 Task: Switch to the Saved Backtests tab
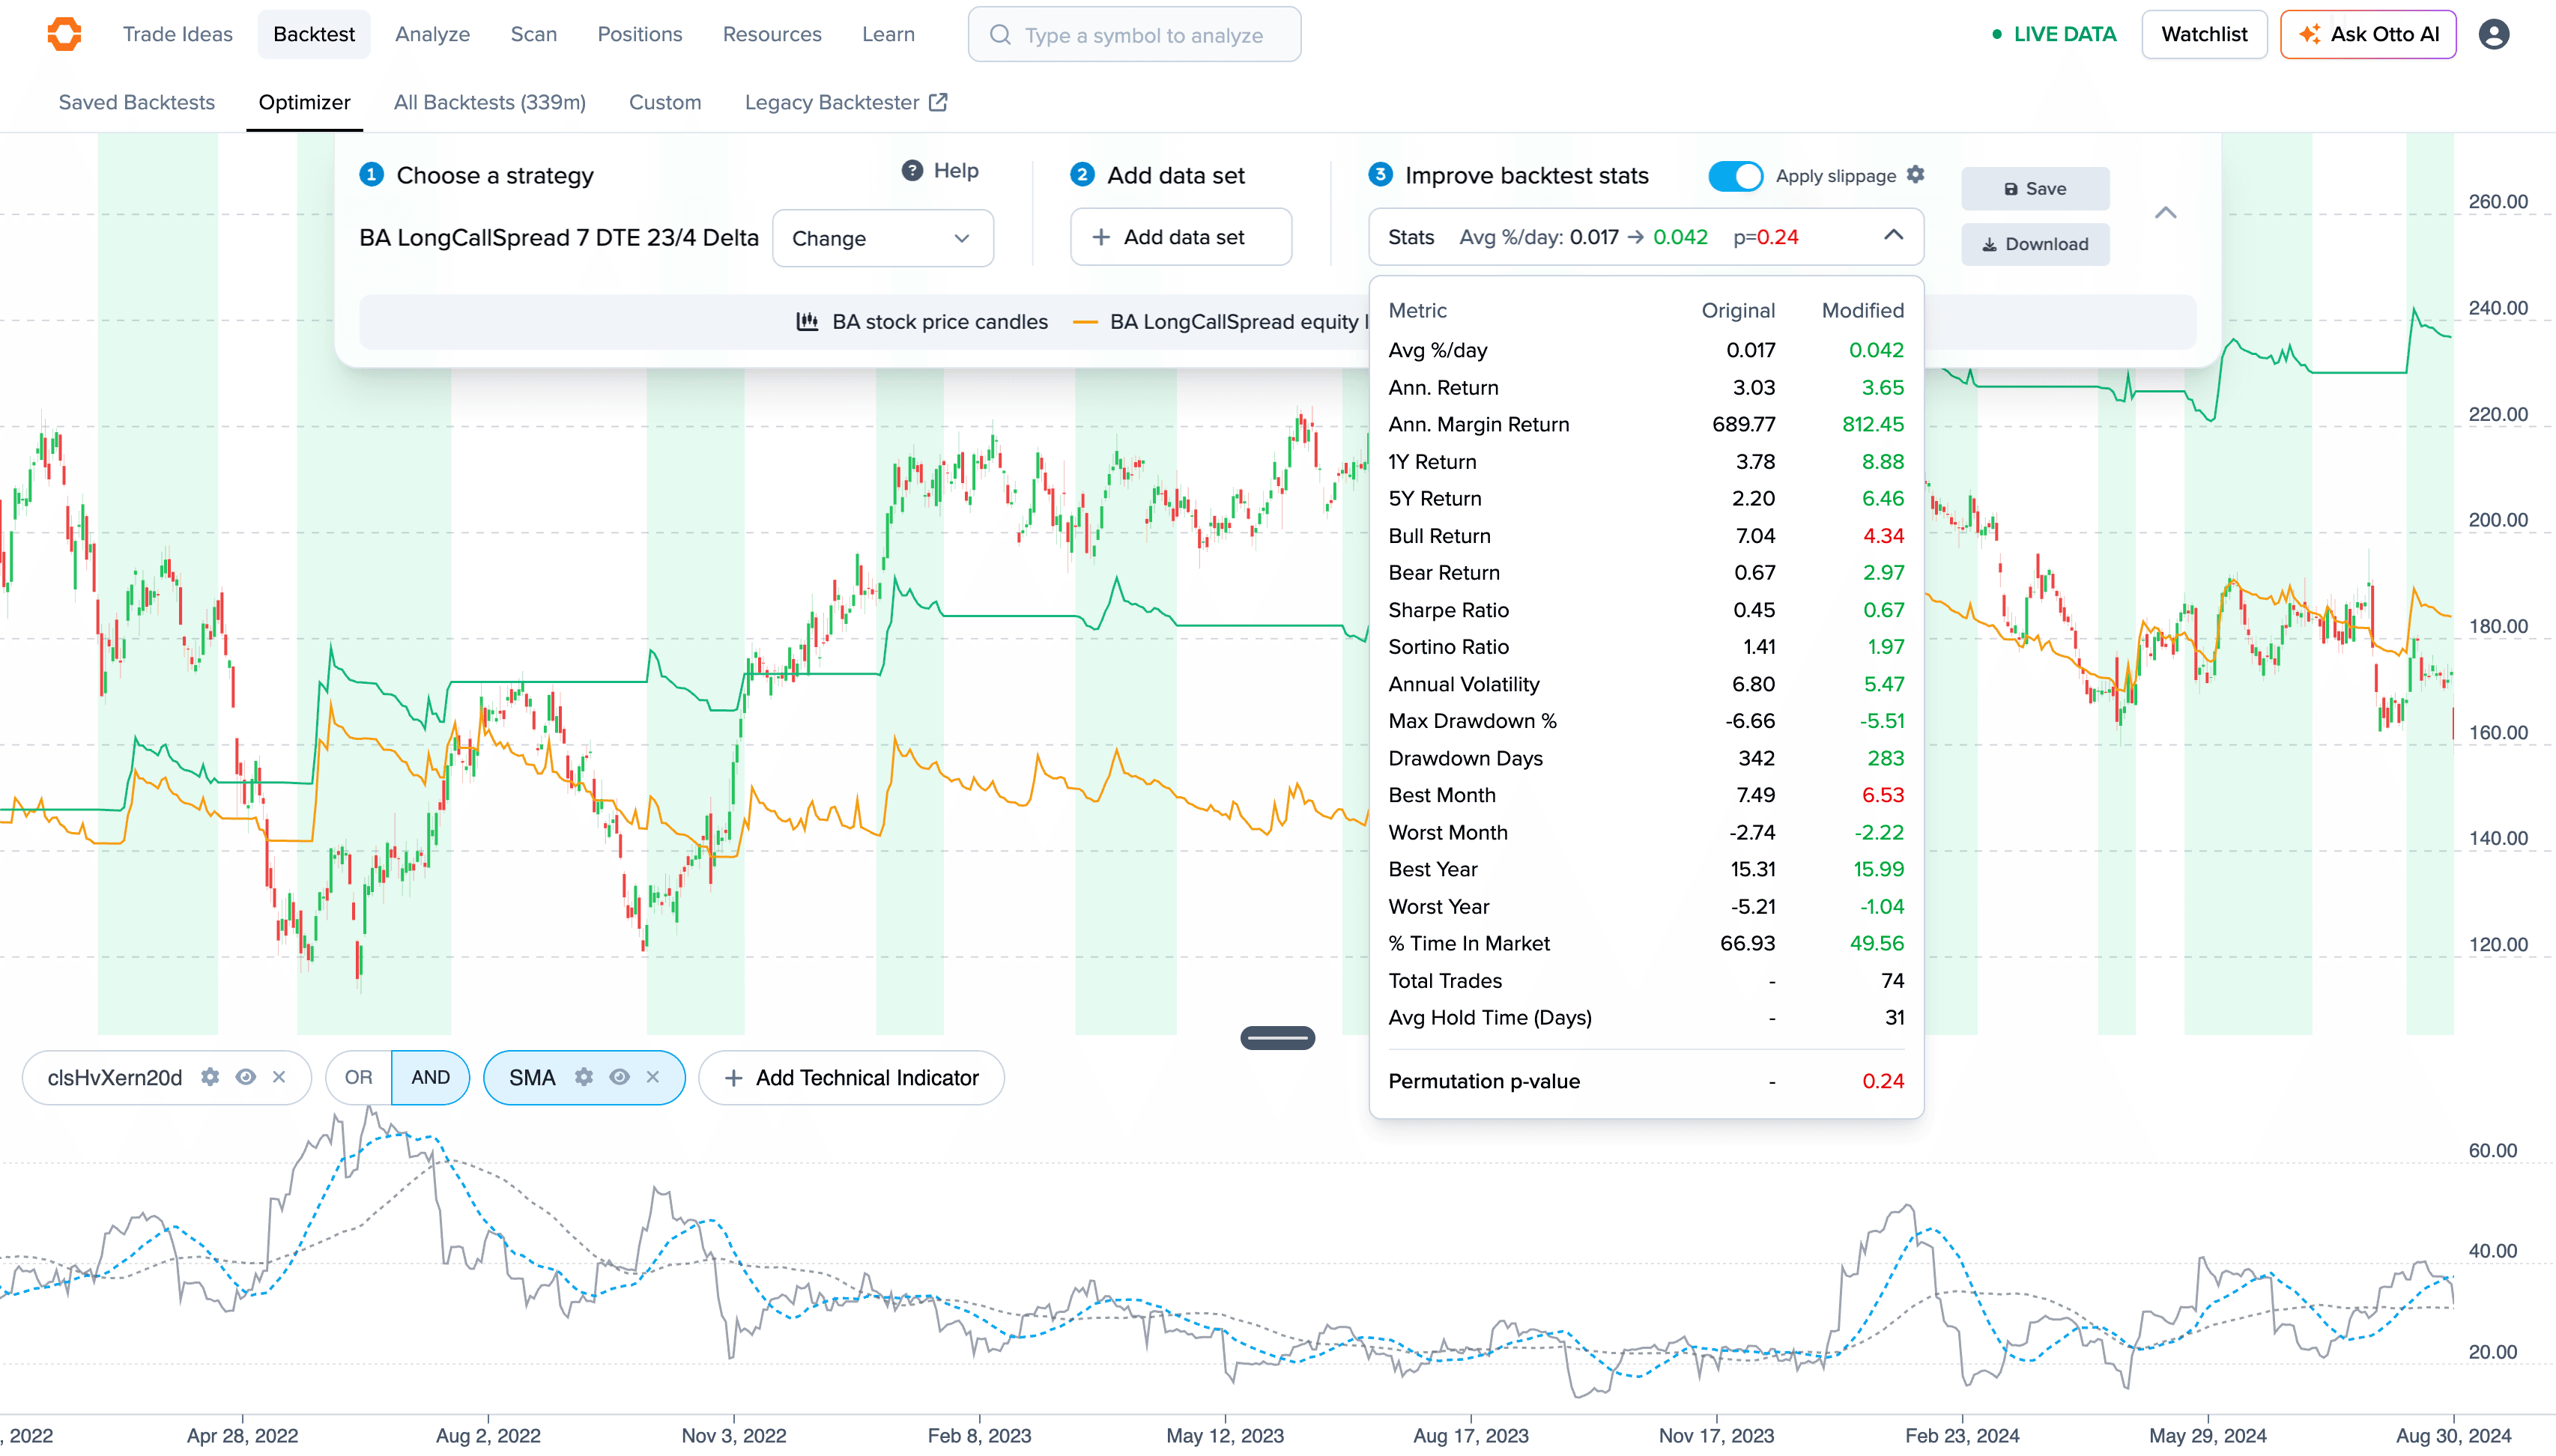click(x=136, y=102)
